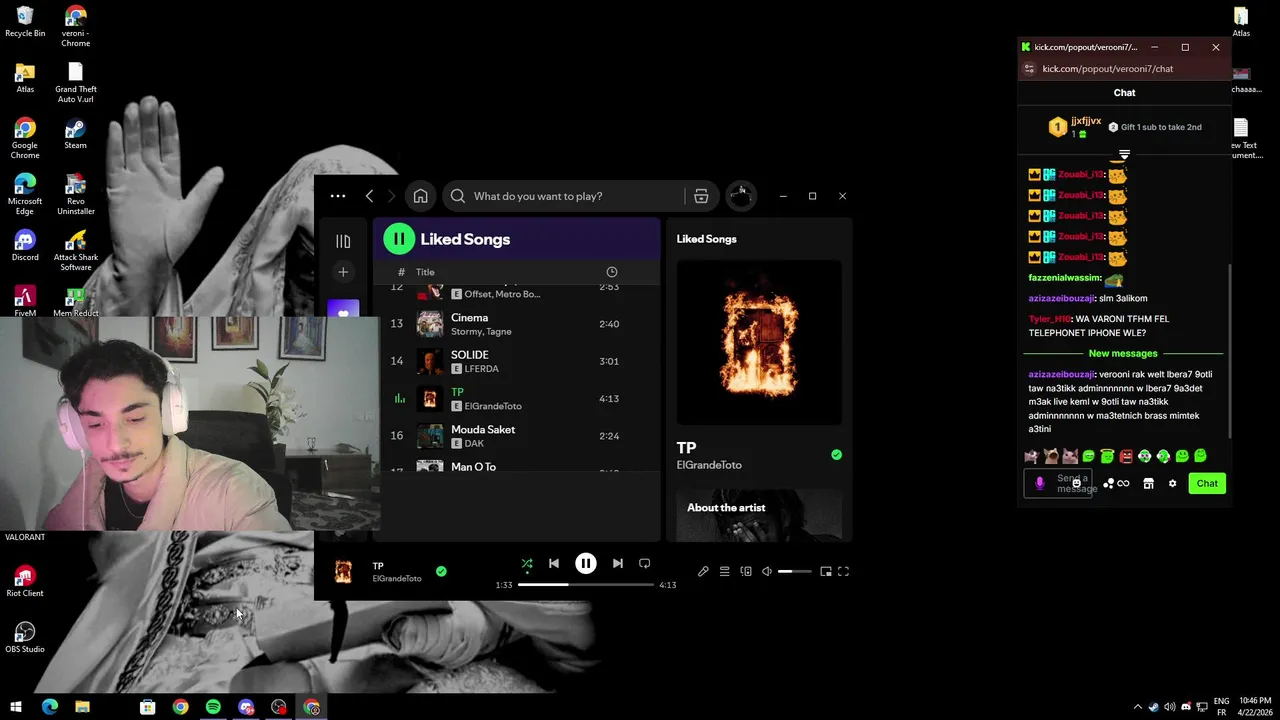Toggle shuffle in Spotify player

[x=527, y=564]
